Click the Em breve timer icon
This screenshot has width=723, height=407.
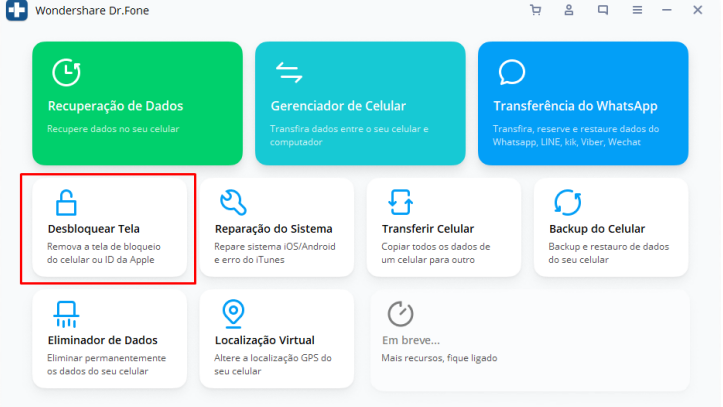click(400, 314)
